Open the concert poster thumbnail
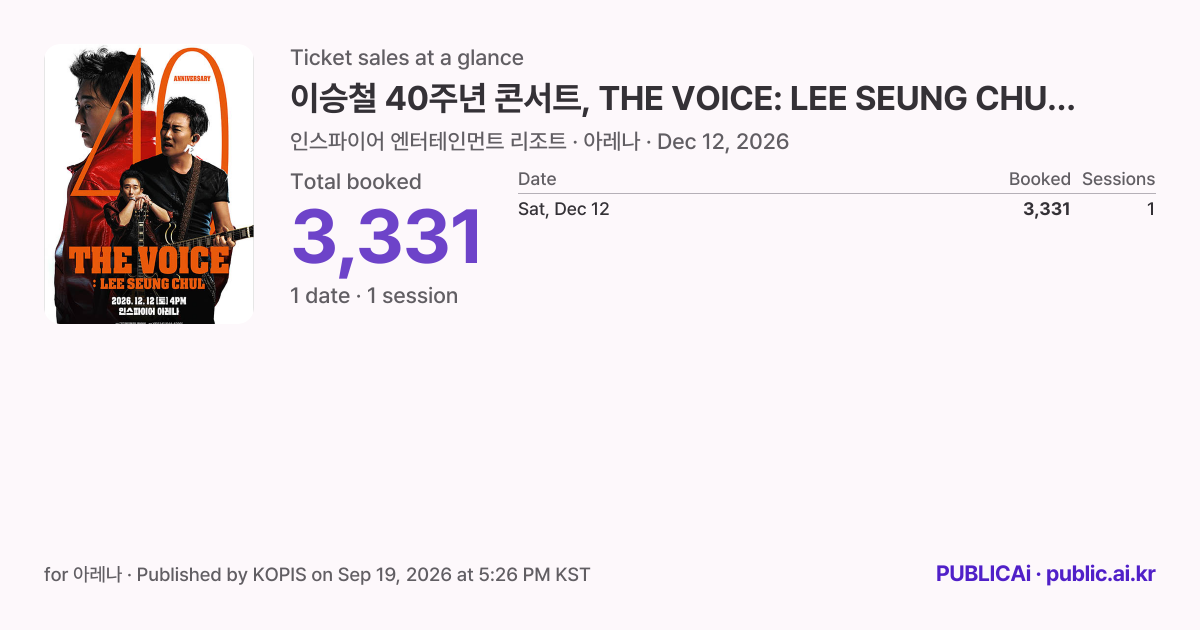Screen dimensions: 1200x630 click(149, 184)
